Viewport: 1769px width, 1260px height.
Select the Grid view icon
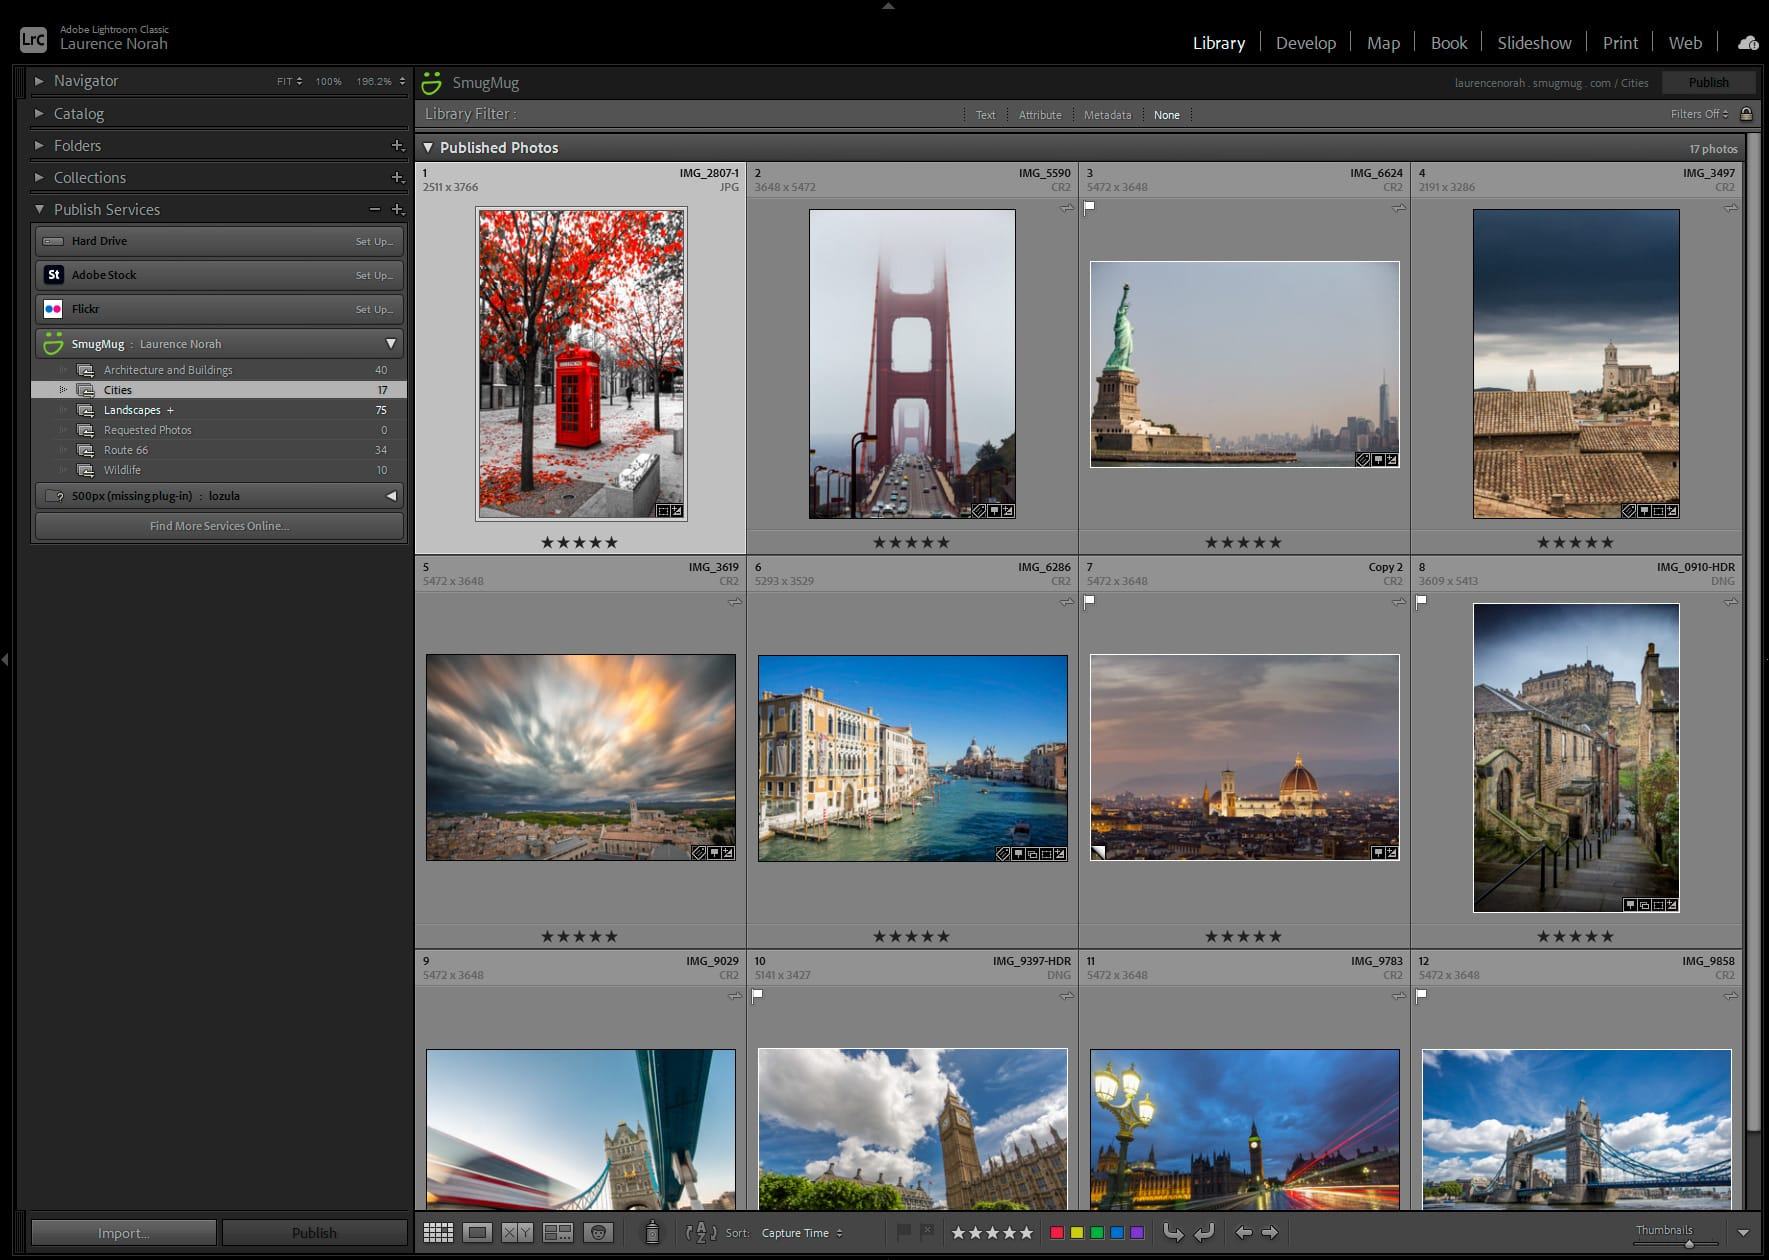point(437,1232)
